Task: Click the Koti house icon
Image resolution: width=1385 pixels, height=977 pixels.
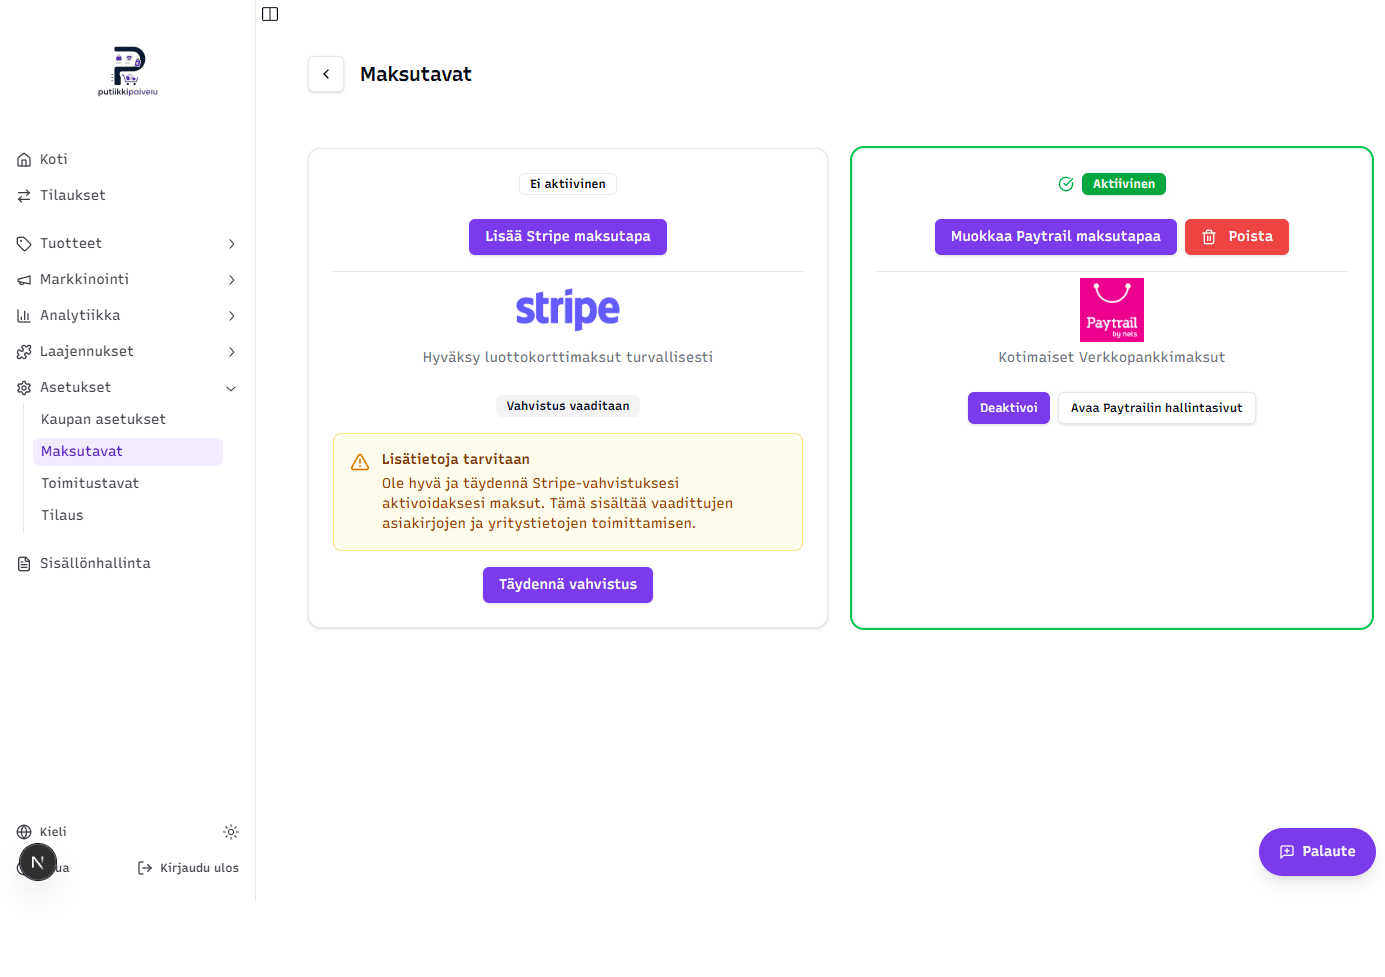Action: click(24, 160)
